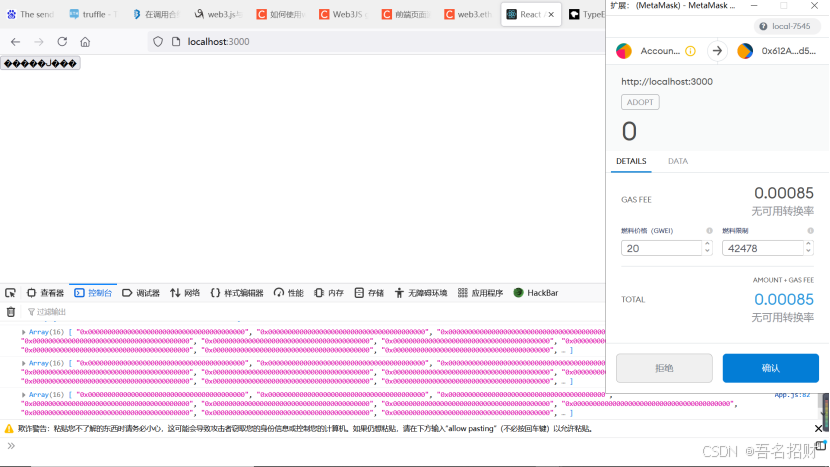
Task: Switch to the DETAILS tab in MetaMask
Action: [631, 161]
